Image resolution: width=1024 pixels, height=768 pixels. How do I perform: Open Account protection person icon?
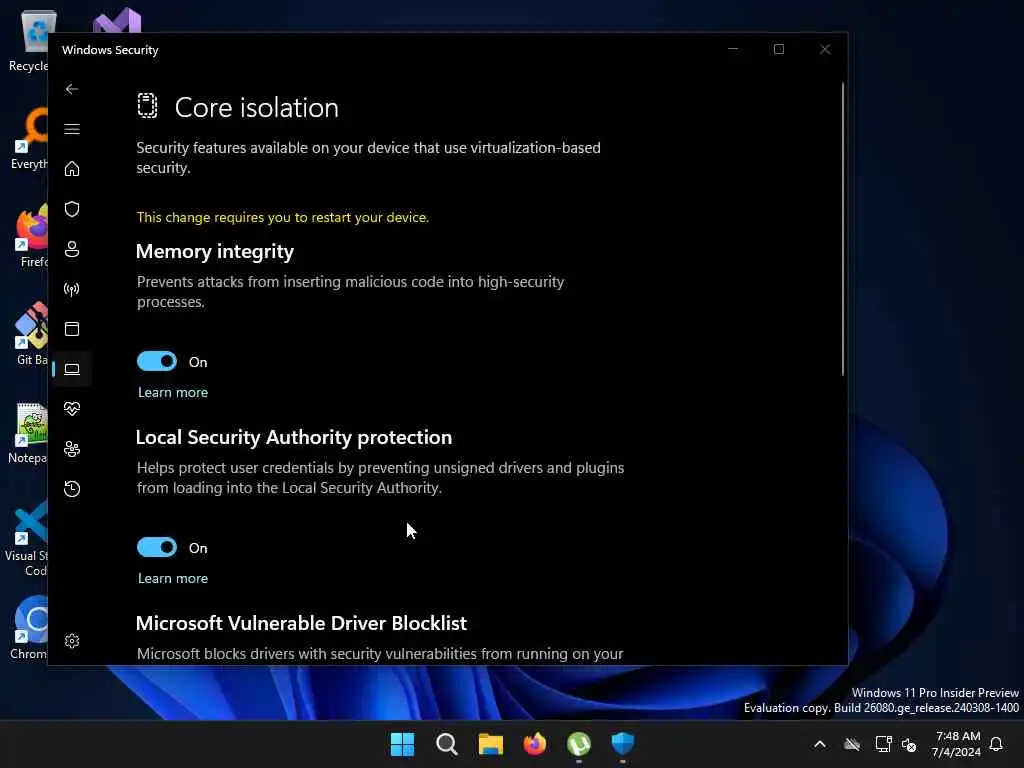pos(72,249)
